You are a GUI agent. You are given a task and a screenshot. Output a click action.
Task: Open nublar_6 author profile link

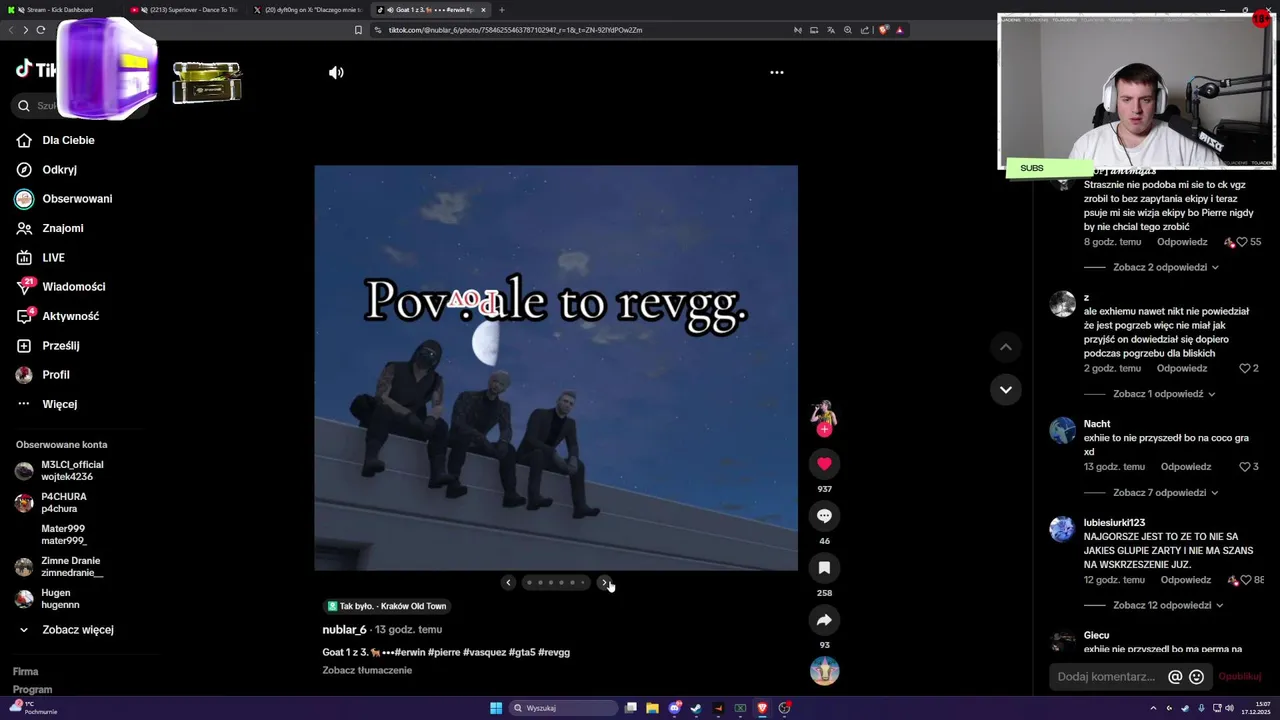(x=344, y=630)
